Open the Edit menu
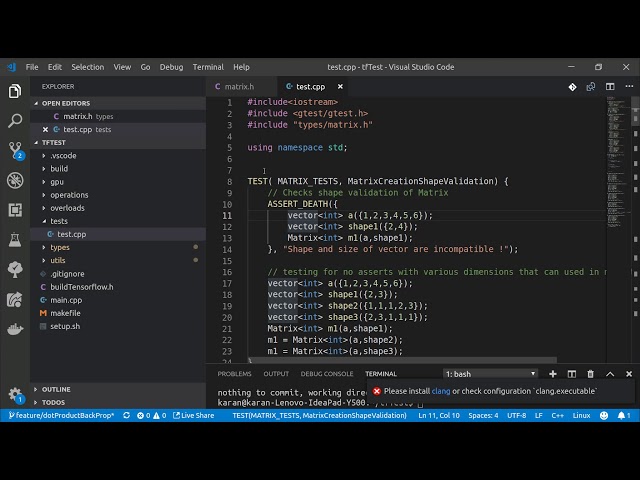 (x=55, y=67)
